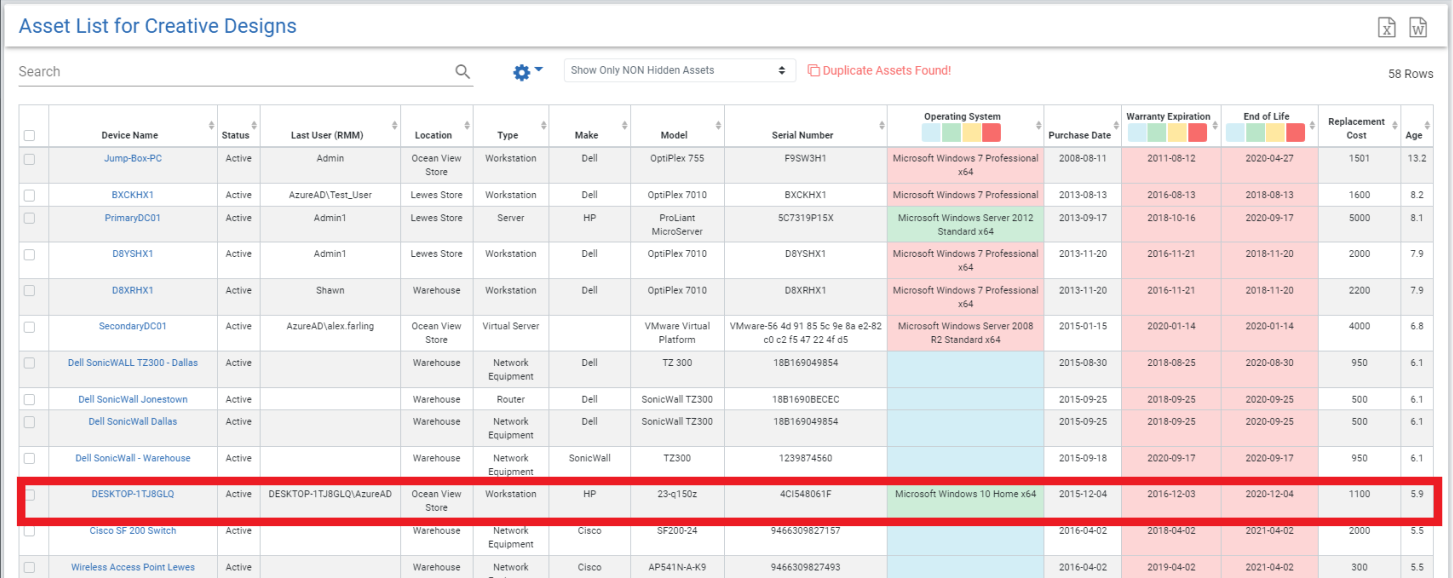Filter Operating System by green swatch

[952, 132]
